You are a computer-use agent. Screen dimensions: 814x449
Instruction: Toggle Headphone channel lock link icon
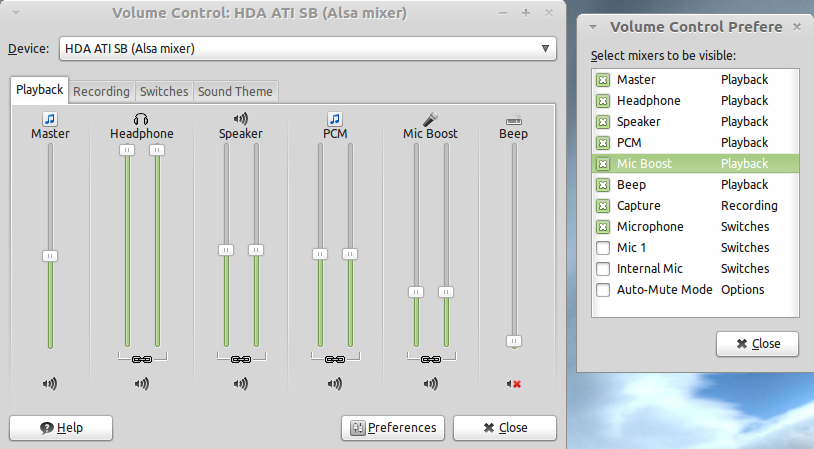(x=141, y=358)
